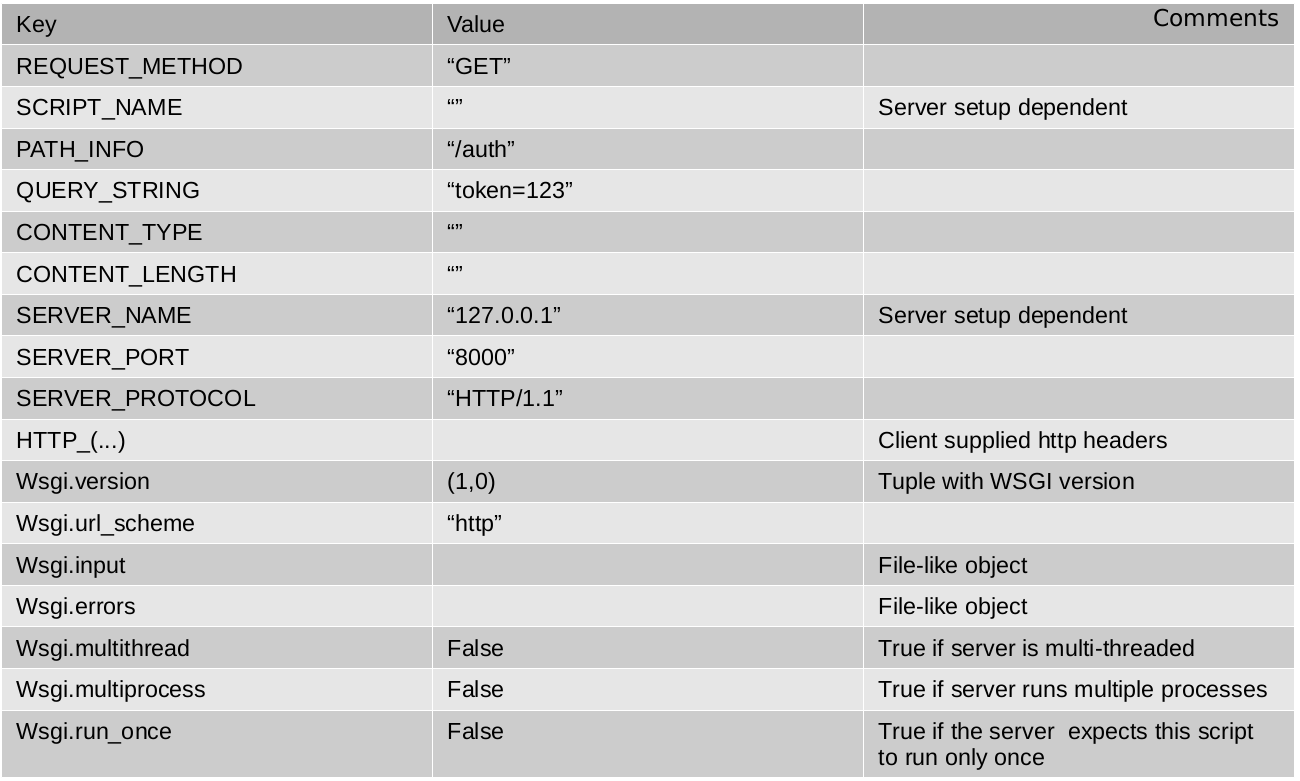Select the REQUEST_METHOD key cell
Viewport: 1300px width, 781px height.
click(129, 67)
